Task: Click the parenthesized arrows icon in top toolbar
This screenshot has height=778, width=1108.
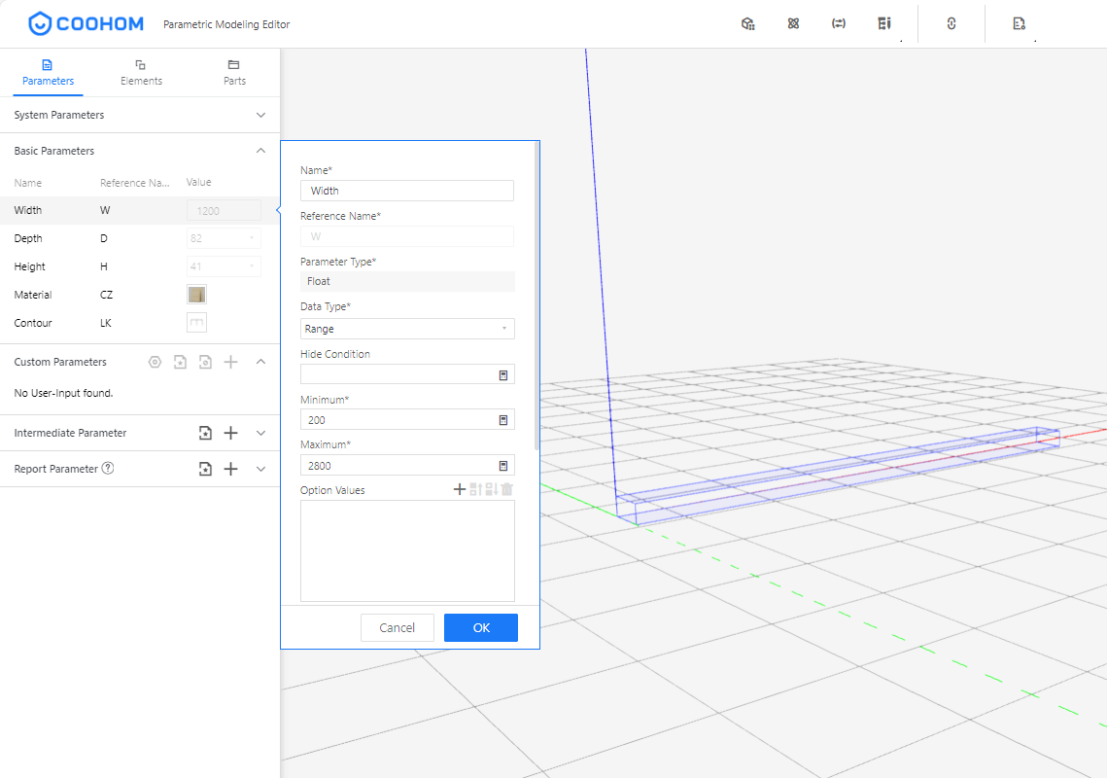Action: [x=838, y=24]
